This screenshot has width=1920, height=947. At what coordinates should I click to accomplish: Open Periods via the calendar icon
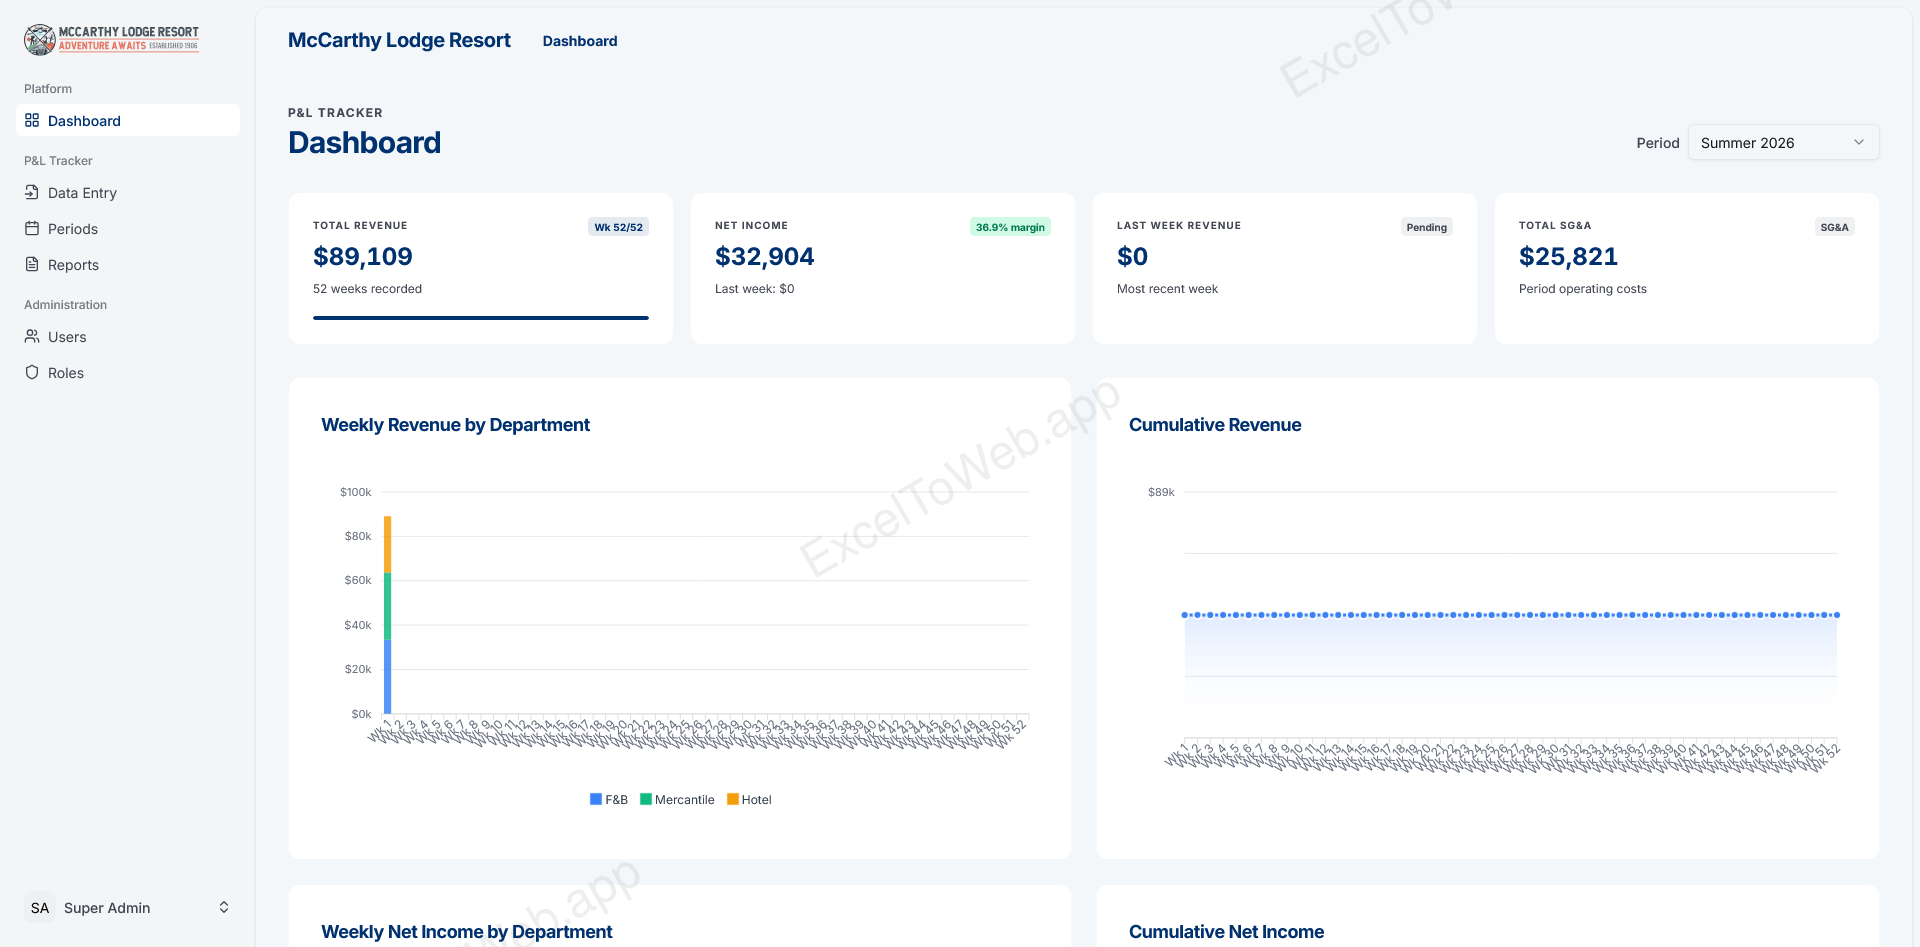32,228
